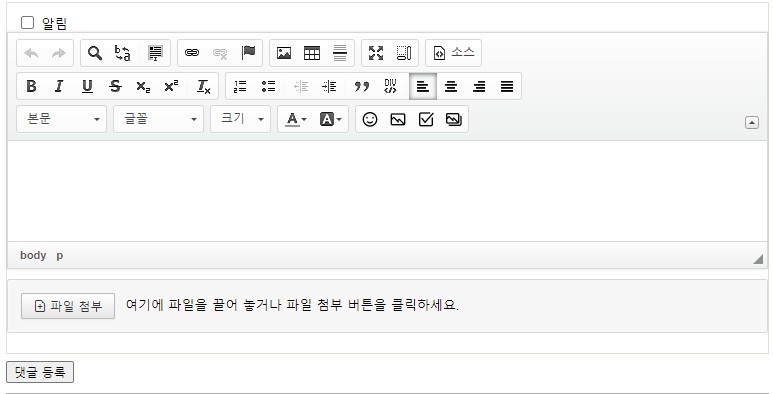Insert an anchor flag

(248, 53)
